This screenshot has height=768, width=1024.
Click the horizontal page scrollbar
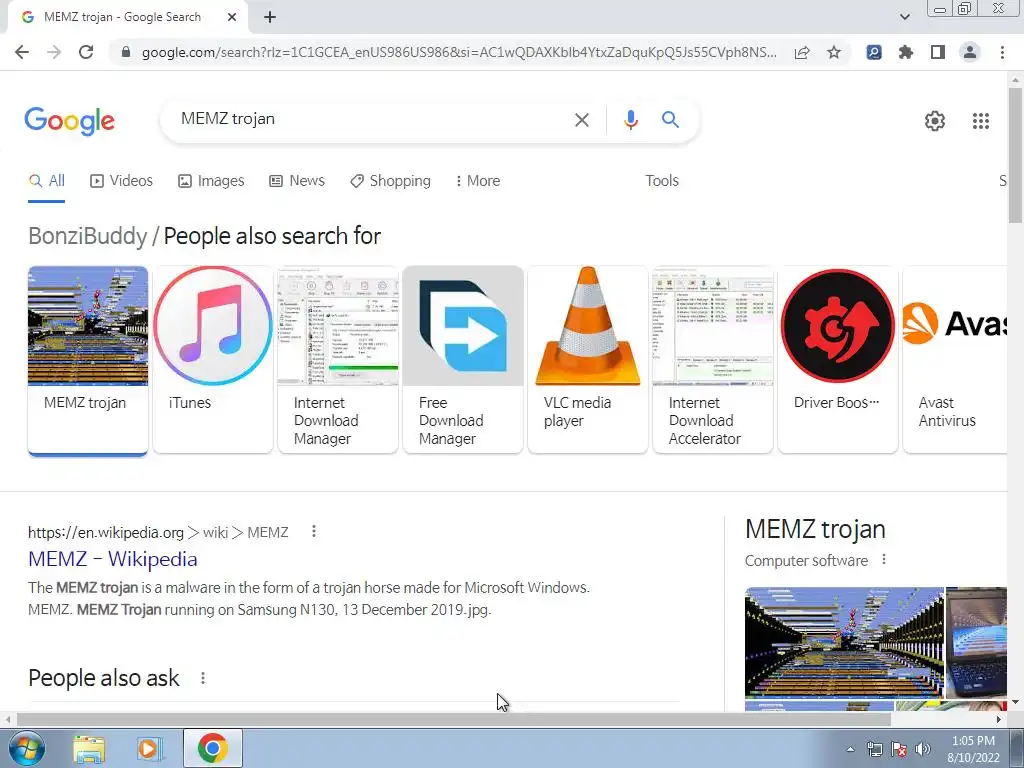pos(454,719)
